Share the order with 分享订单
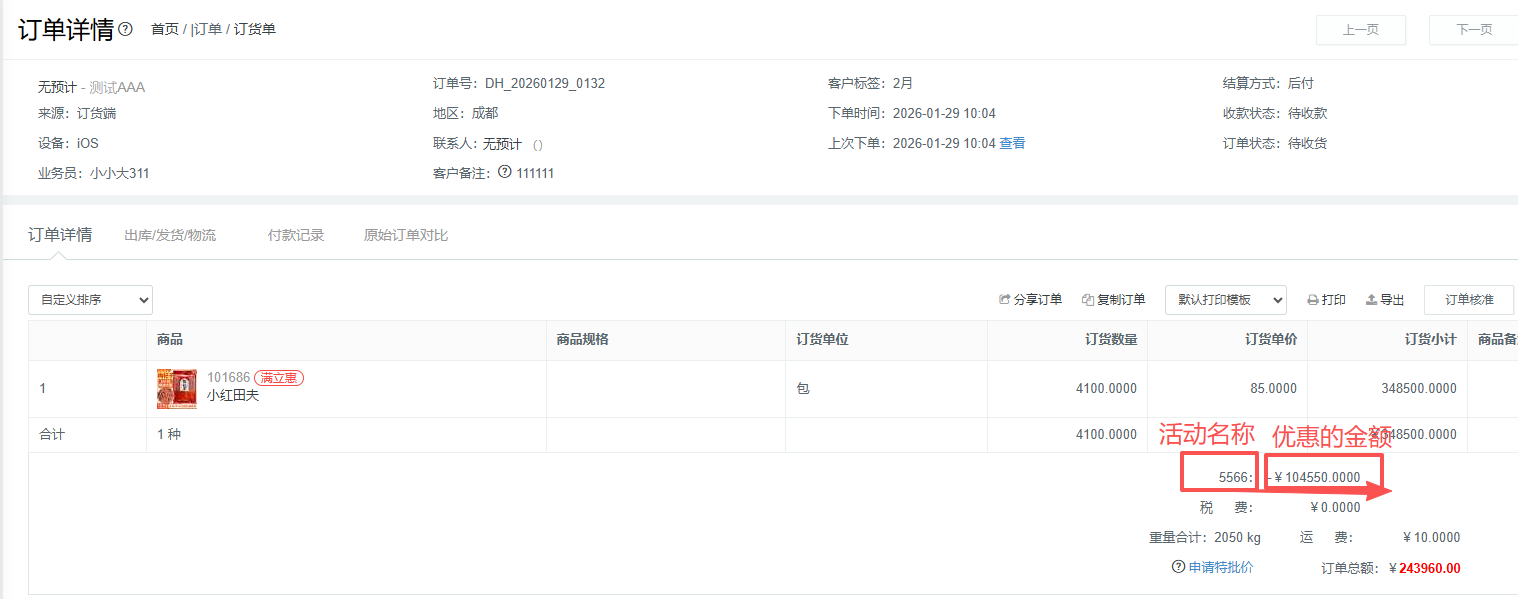This screenshot has width=1518, height=599. click(x=1030, y=300)
